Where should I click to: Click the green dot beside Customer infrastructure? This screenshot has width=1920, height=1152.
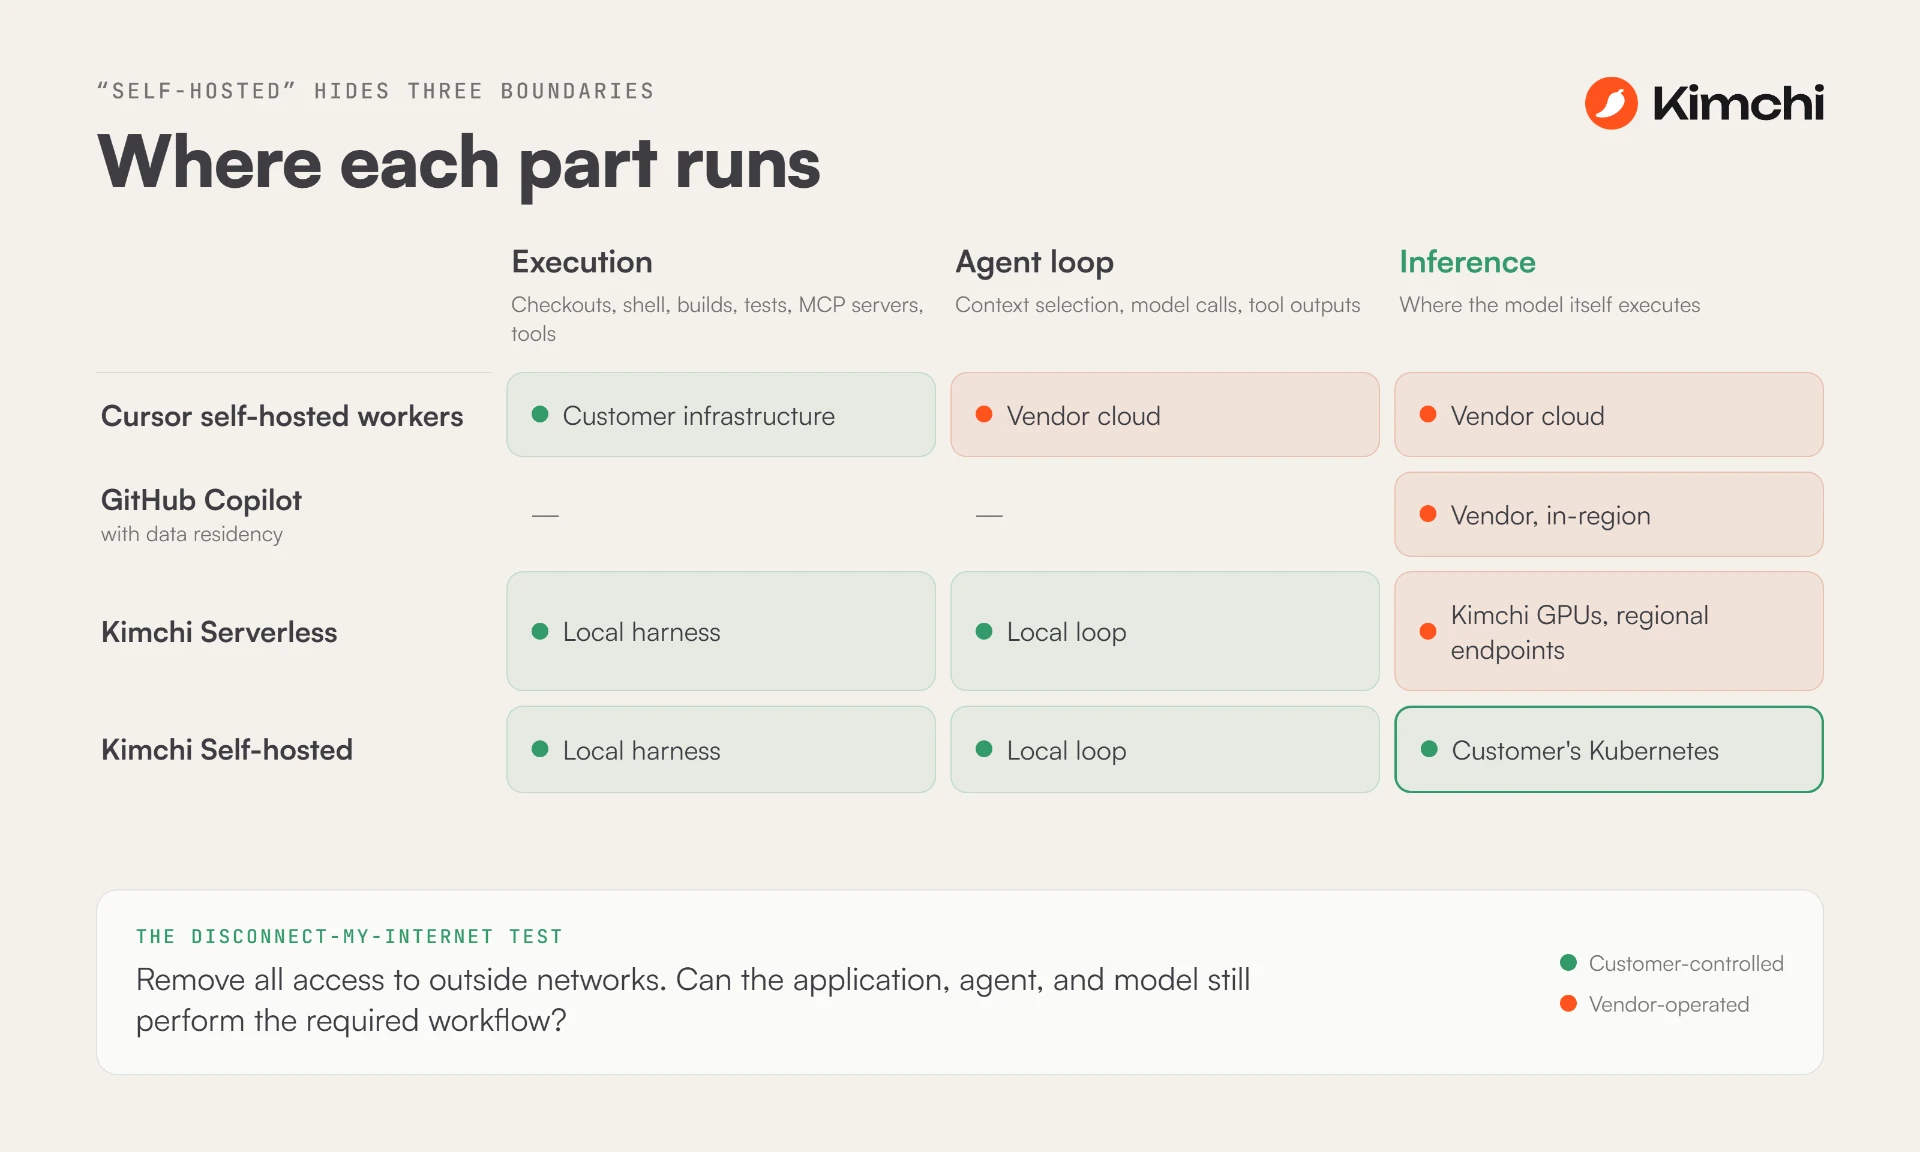(540, 414)
